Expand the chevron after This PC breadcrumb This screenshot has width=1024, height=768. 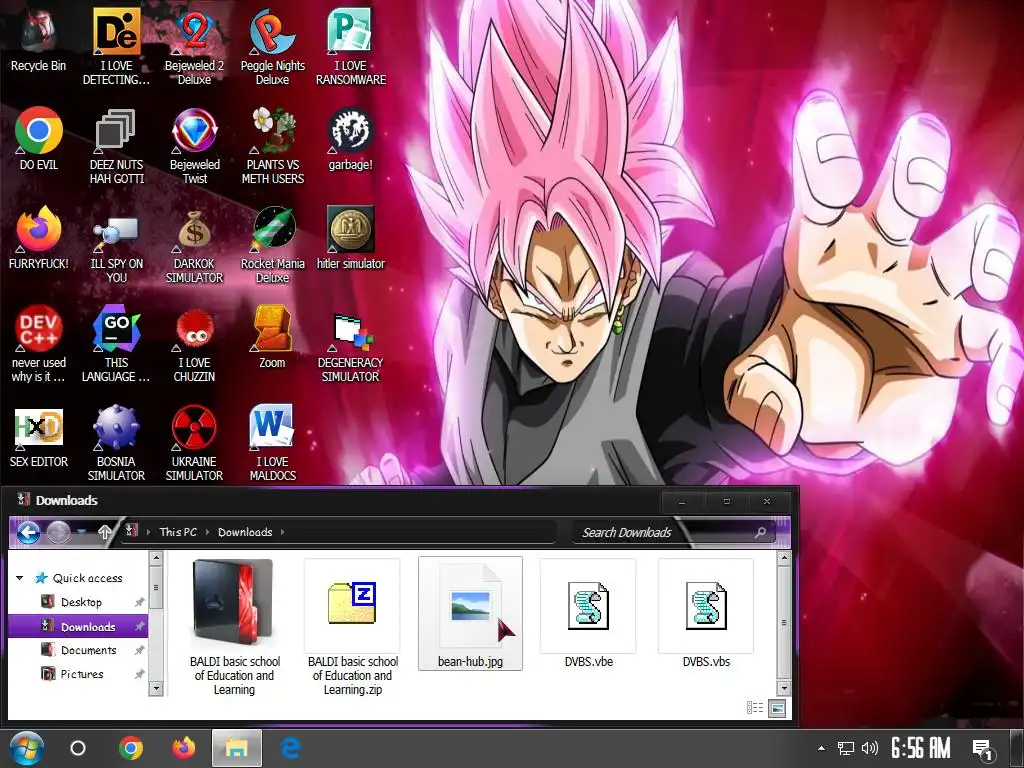[208, 532]
